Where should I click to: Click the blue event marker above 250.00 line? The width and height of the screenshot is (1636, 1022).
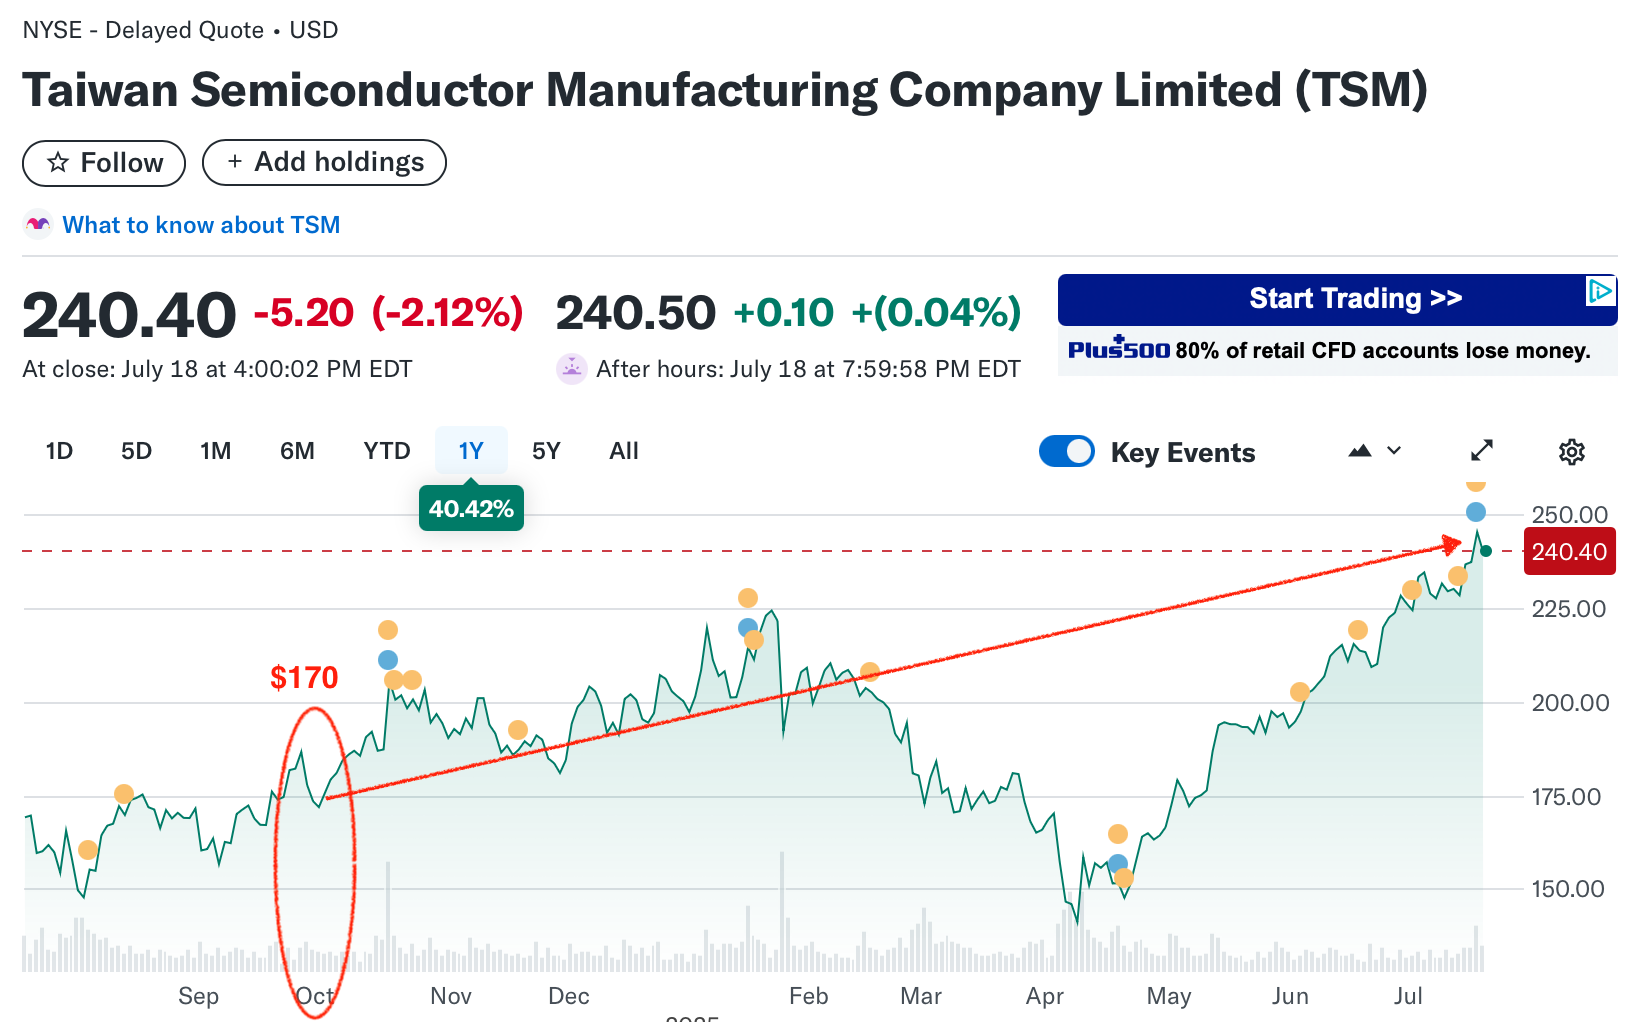pyautogui.click(x=1476, y=512)
